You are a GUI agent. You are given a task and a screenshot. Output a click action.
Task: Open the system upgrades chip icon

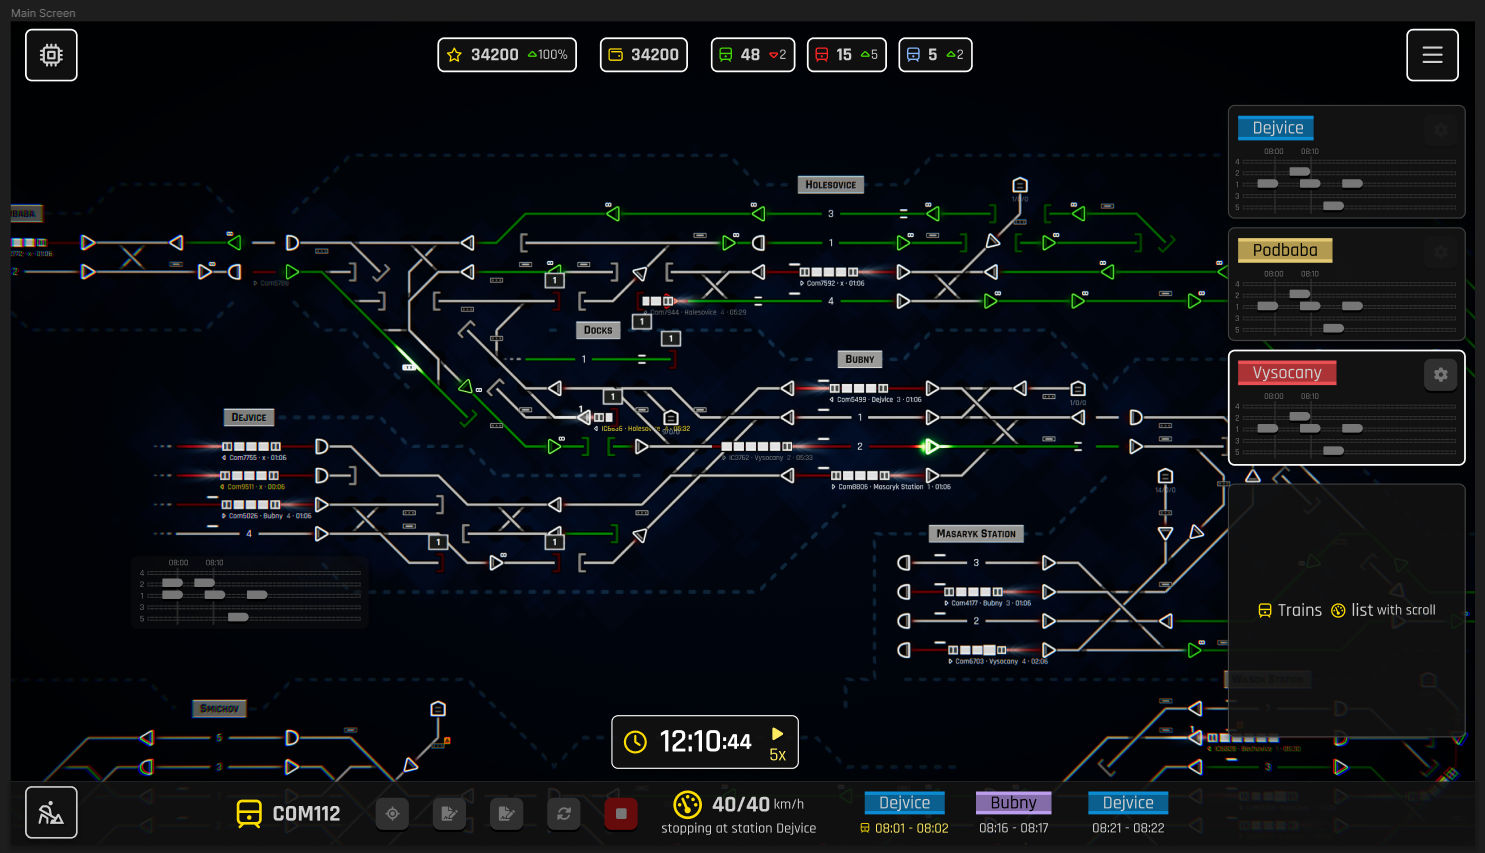51,55
